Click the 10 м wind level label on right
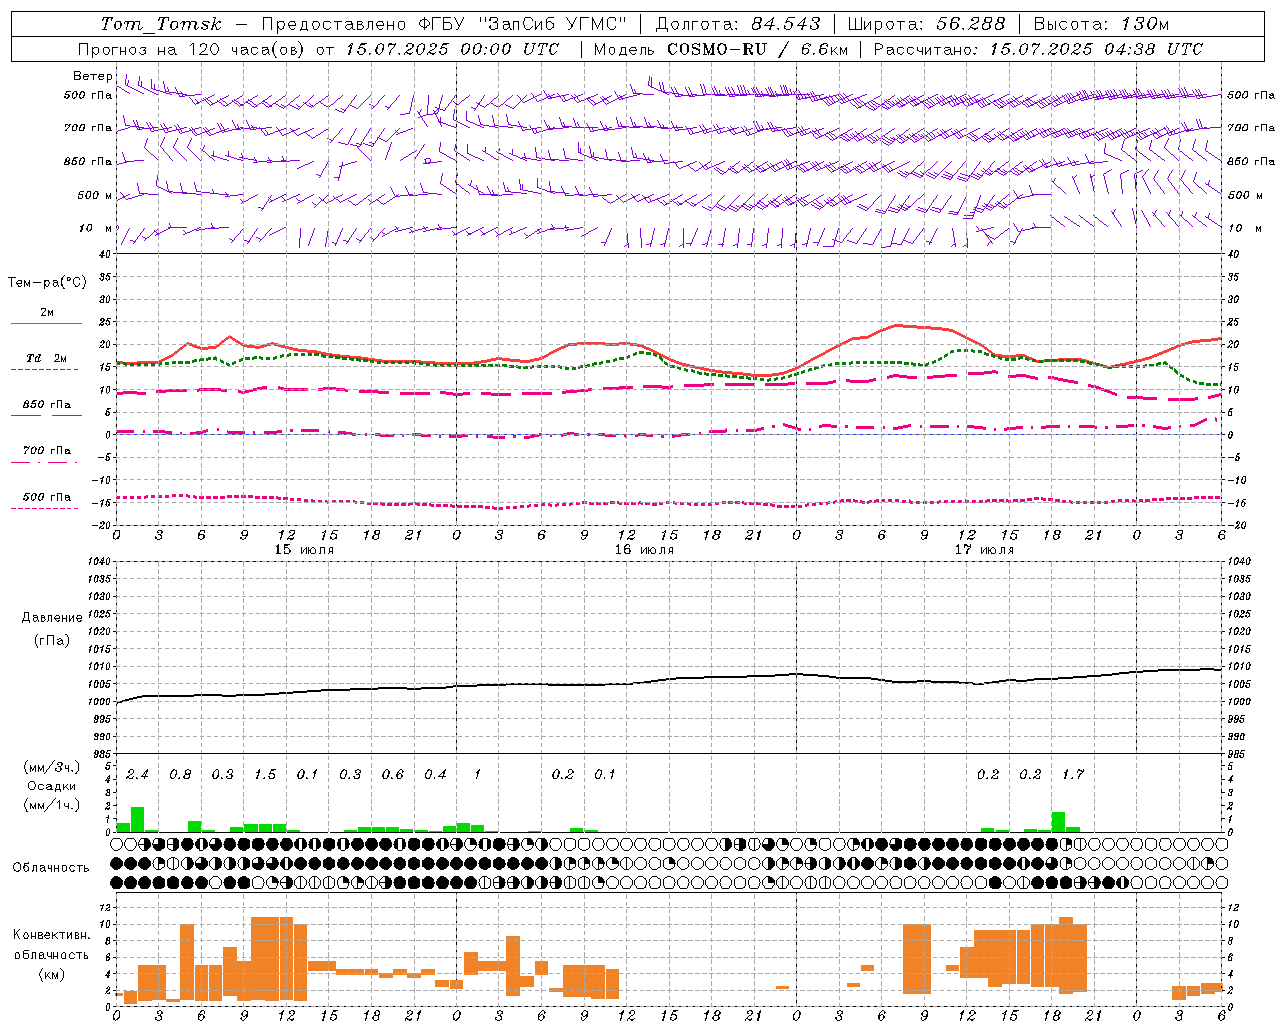 (1243, 228)
